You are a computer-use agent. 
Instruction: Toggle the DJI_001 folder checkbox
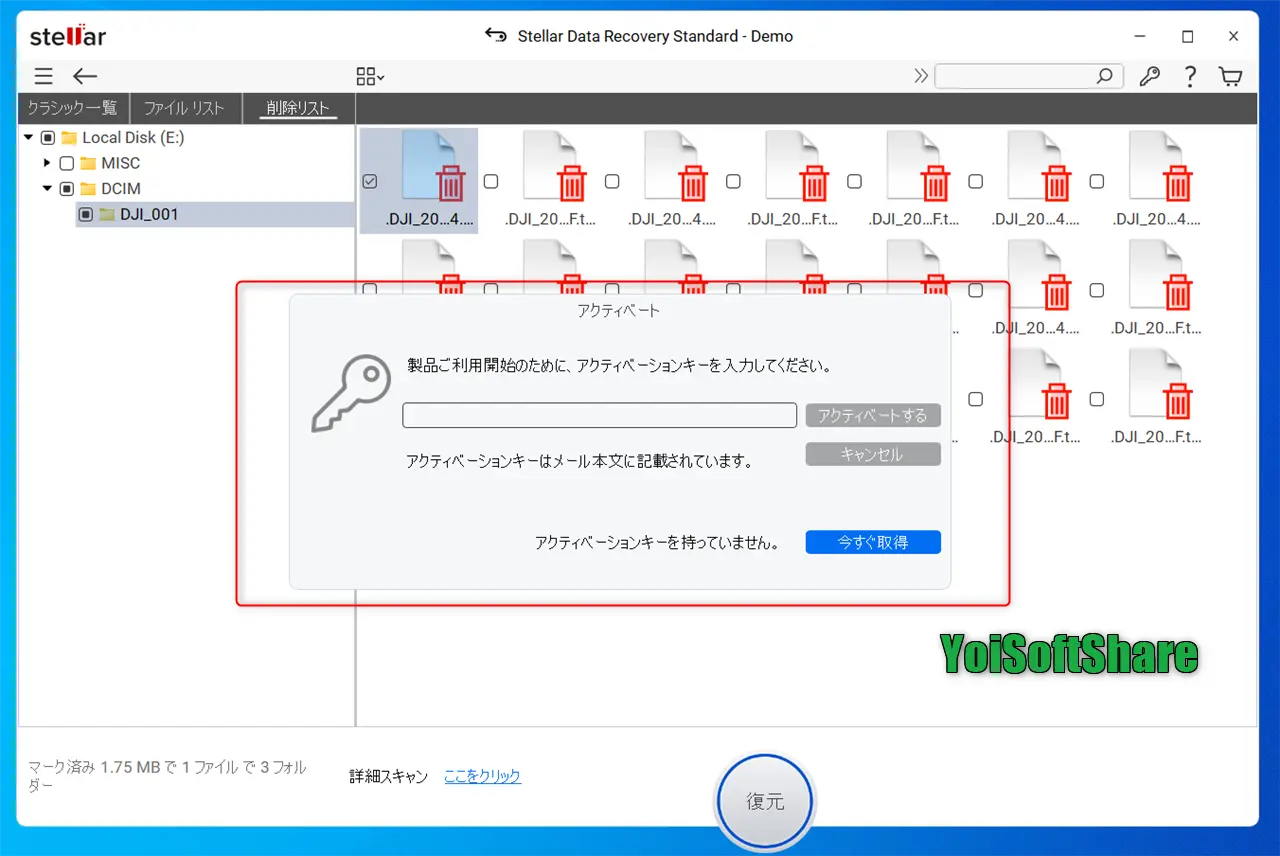coord(86,214)
